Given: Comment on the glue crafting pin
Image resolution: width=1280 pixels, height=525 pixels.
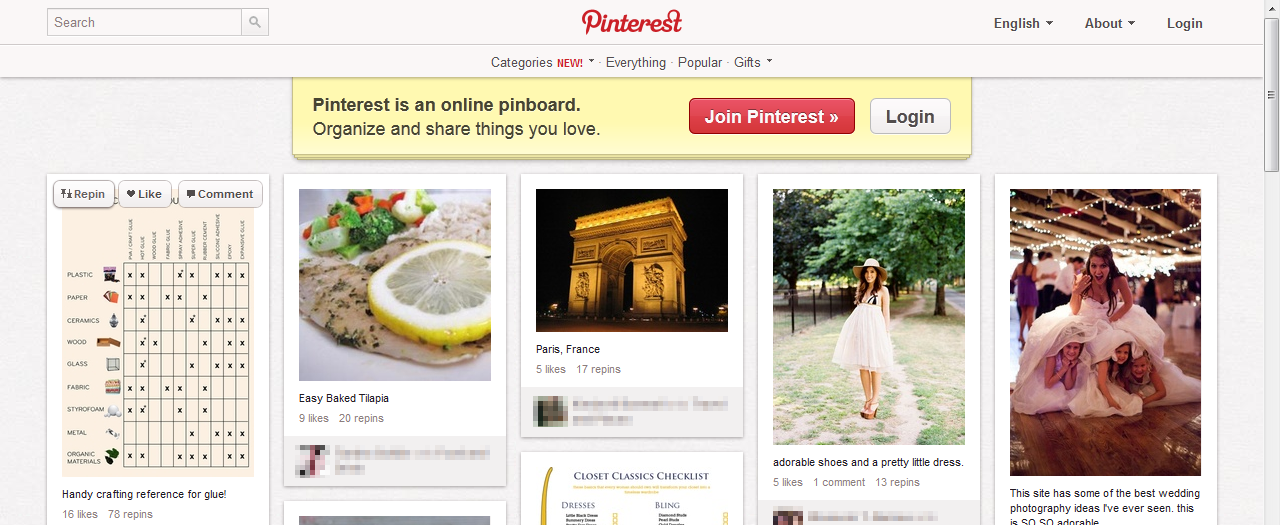Looking at the screenshot, I should (219, 194).
